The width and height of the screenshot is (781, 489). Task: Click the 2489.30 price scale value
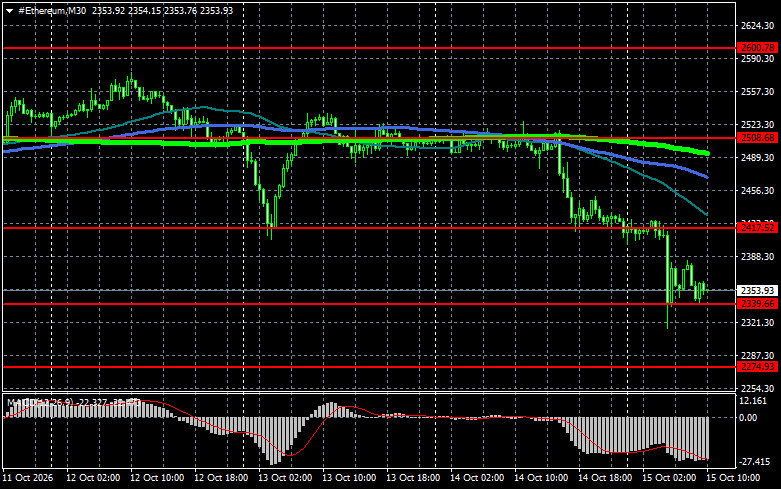tap(758, 157)
